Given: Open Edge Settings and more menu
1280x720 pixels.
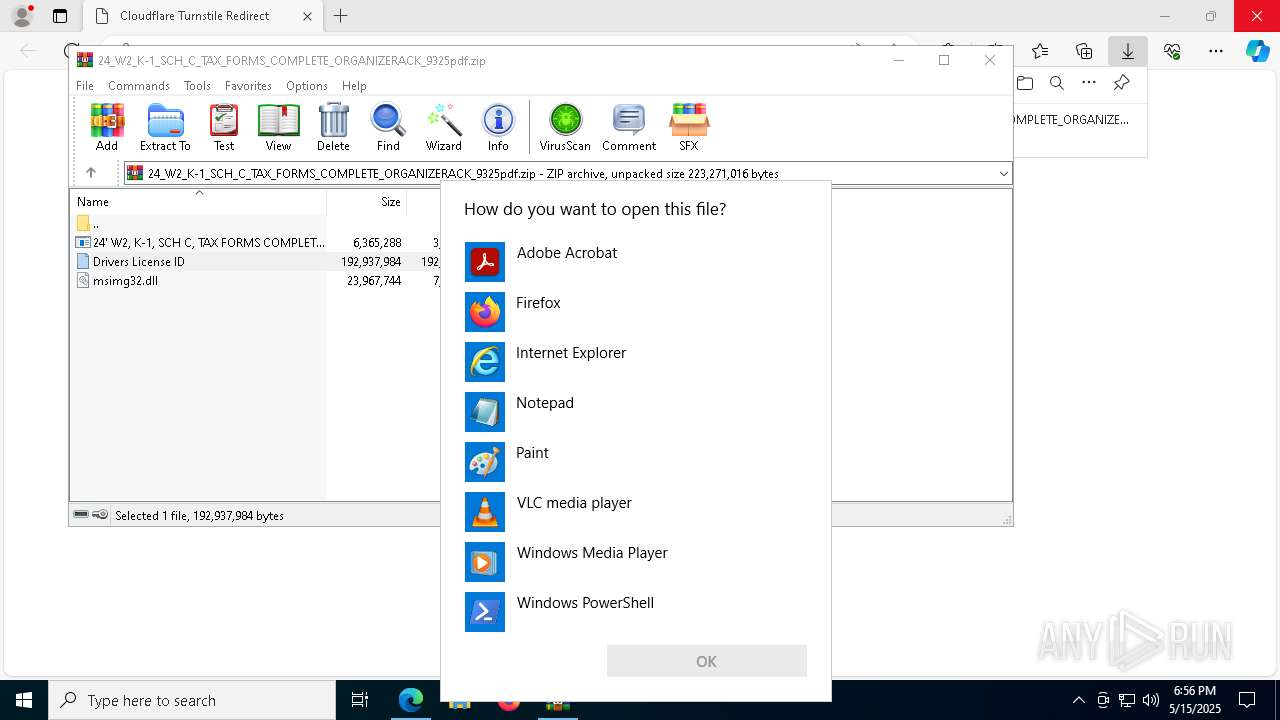Looking at the screenshot, I should (x=1216, y=51).
